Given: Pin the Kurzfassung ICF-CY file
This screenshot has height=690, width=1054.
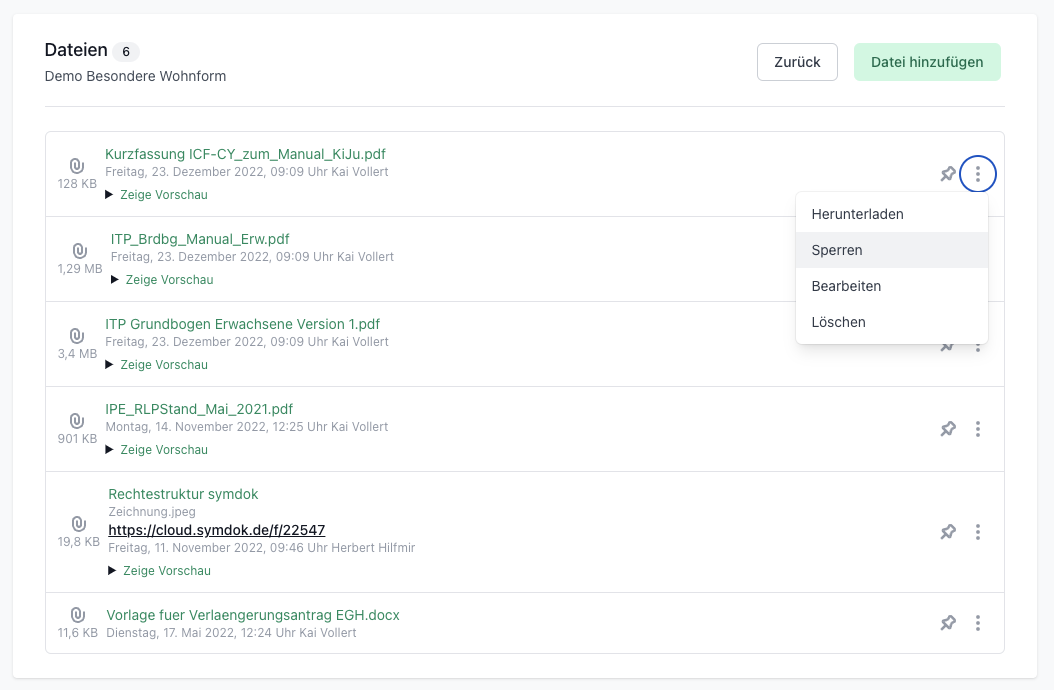Looking at the screenshot, I should pyautogui.click(x=948, y=174).
